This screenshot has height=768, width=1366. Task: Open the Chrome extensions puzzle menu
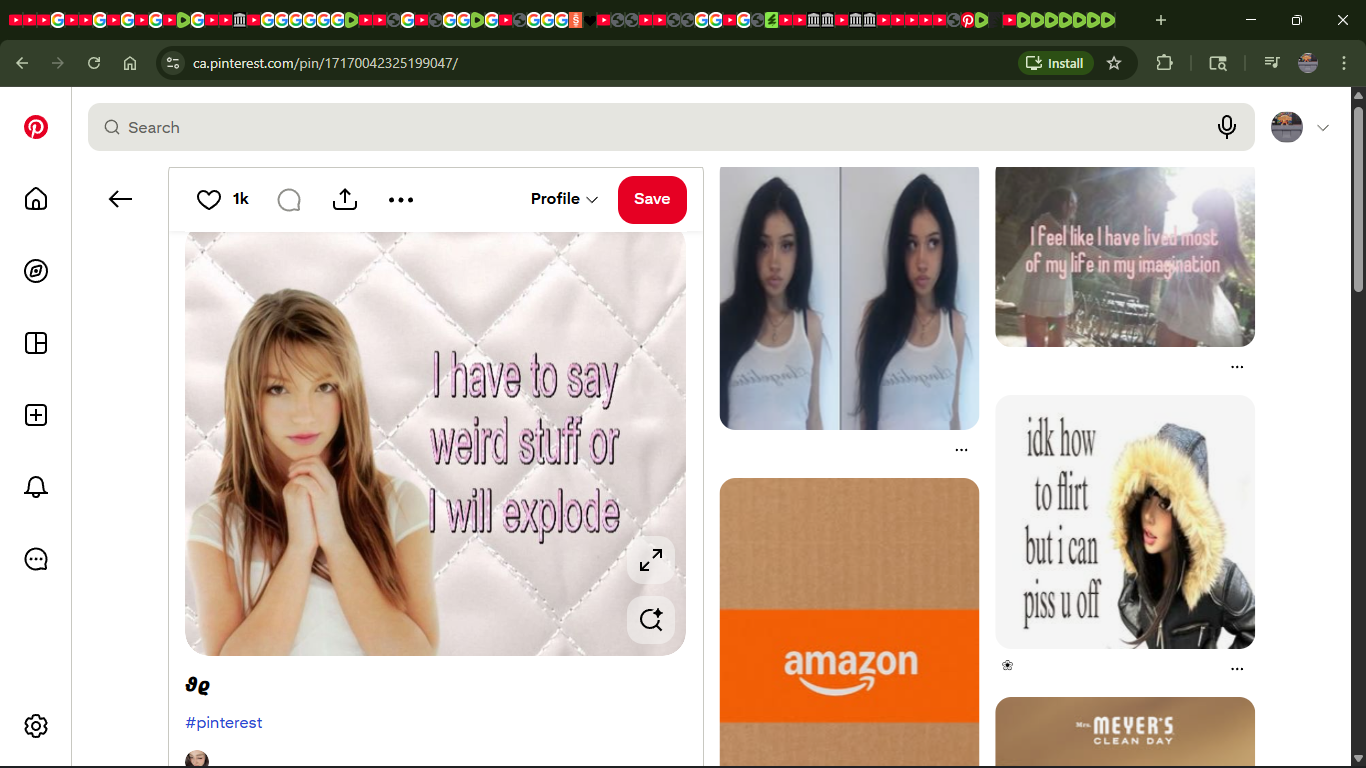(1164, 62)
